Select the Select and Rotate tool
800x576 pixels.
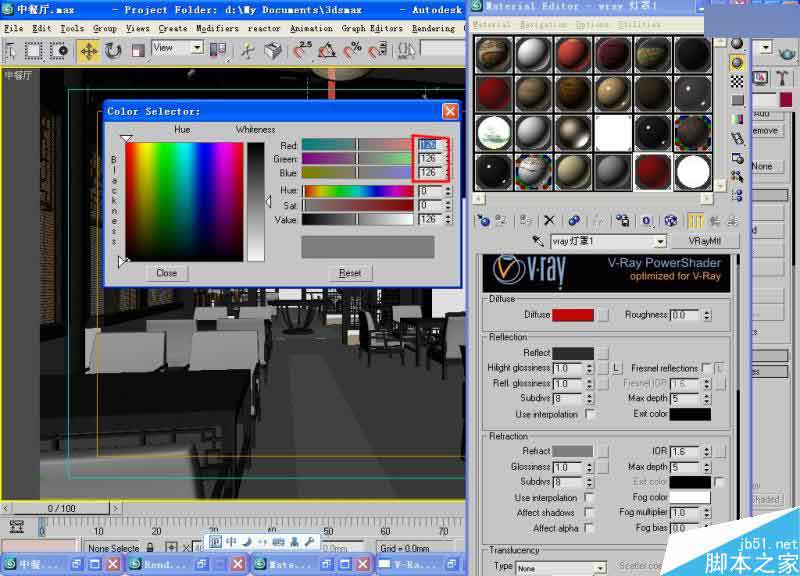[x=112, y=50]
